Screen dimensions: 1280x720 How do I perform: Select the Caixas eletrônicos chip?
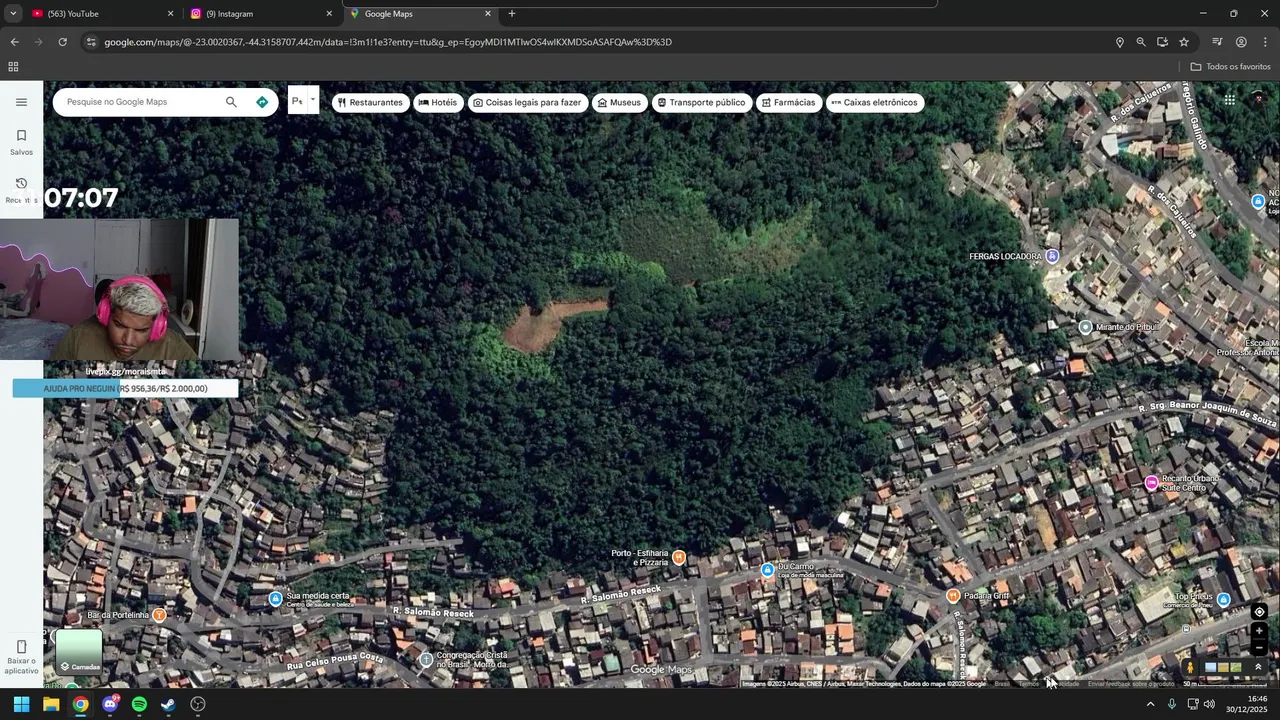(x=874, y=102)
